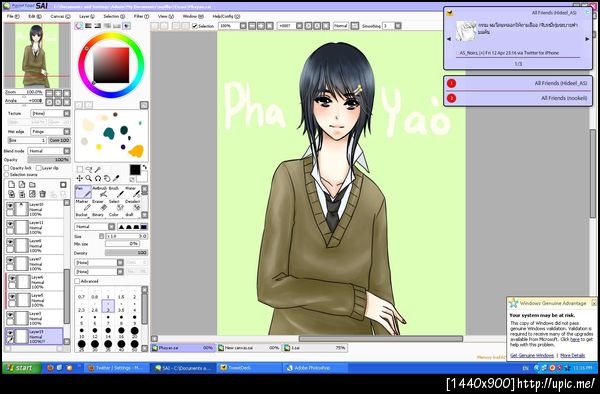This screenshot has width=600, height=394.
Task: Open the Edit menu
Action: click(x=35, y=16)
